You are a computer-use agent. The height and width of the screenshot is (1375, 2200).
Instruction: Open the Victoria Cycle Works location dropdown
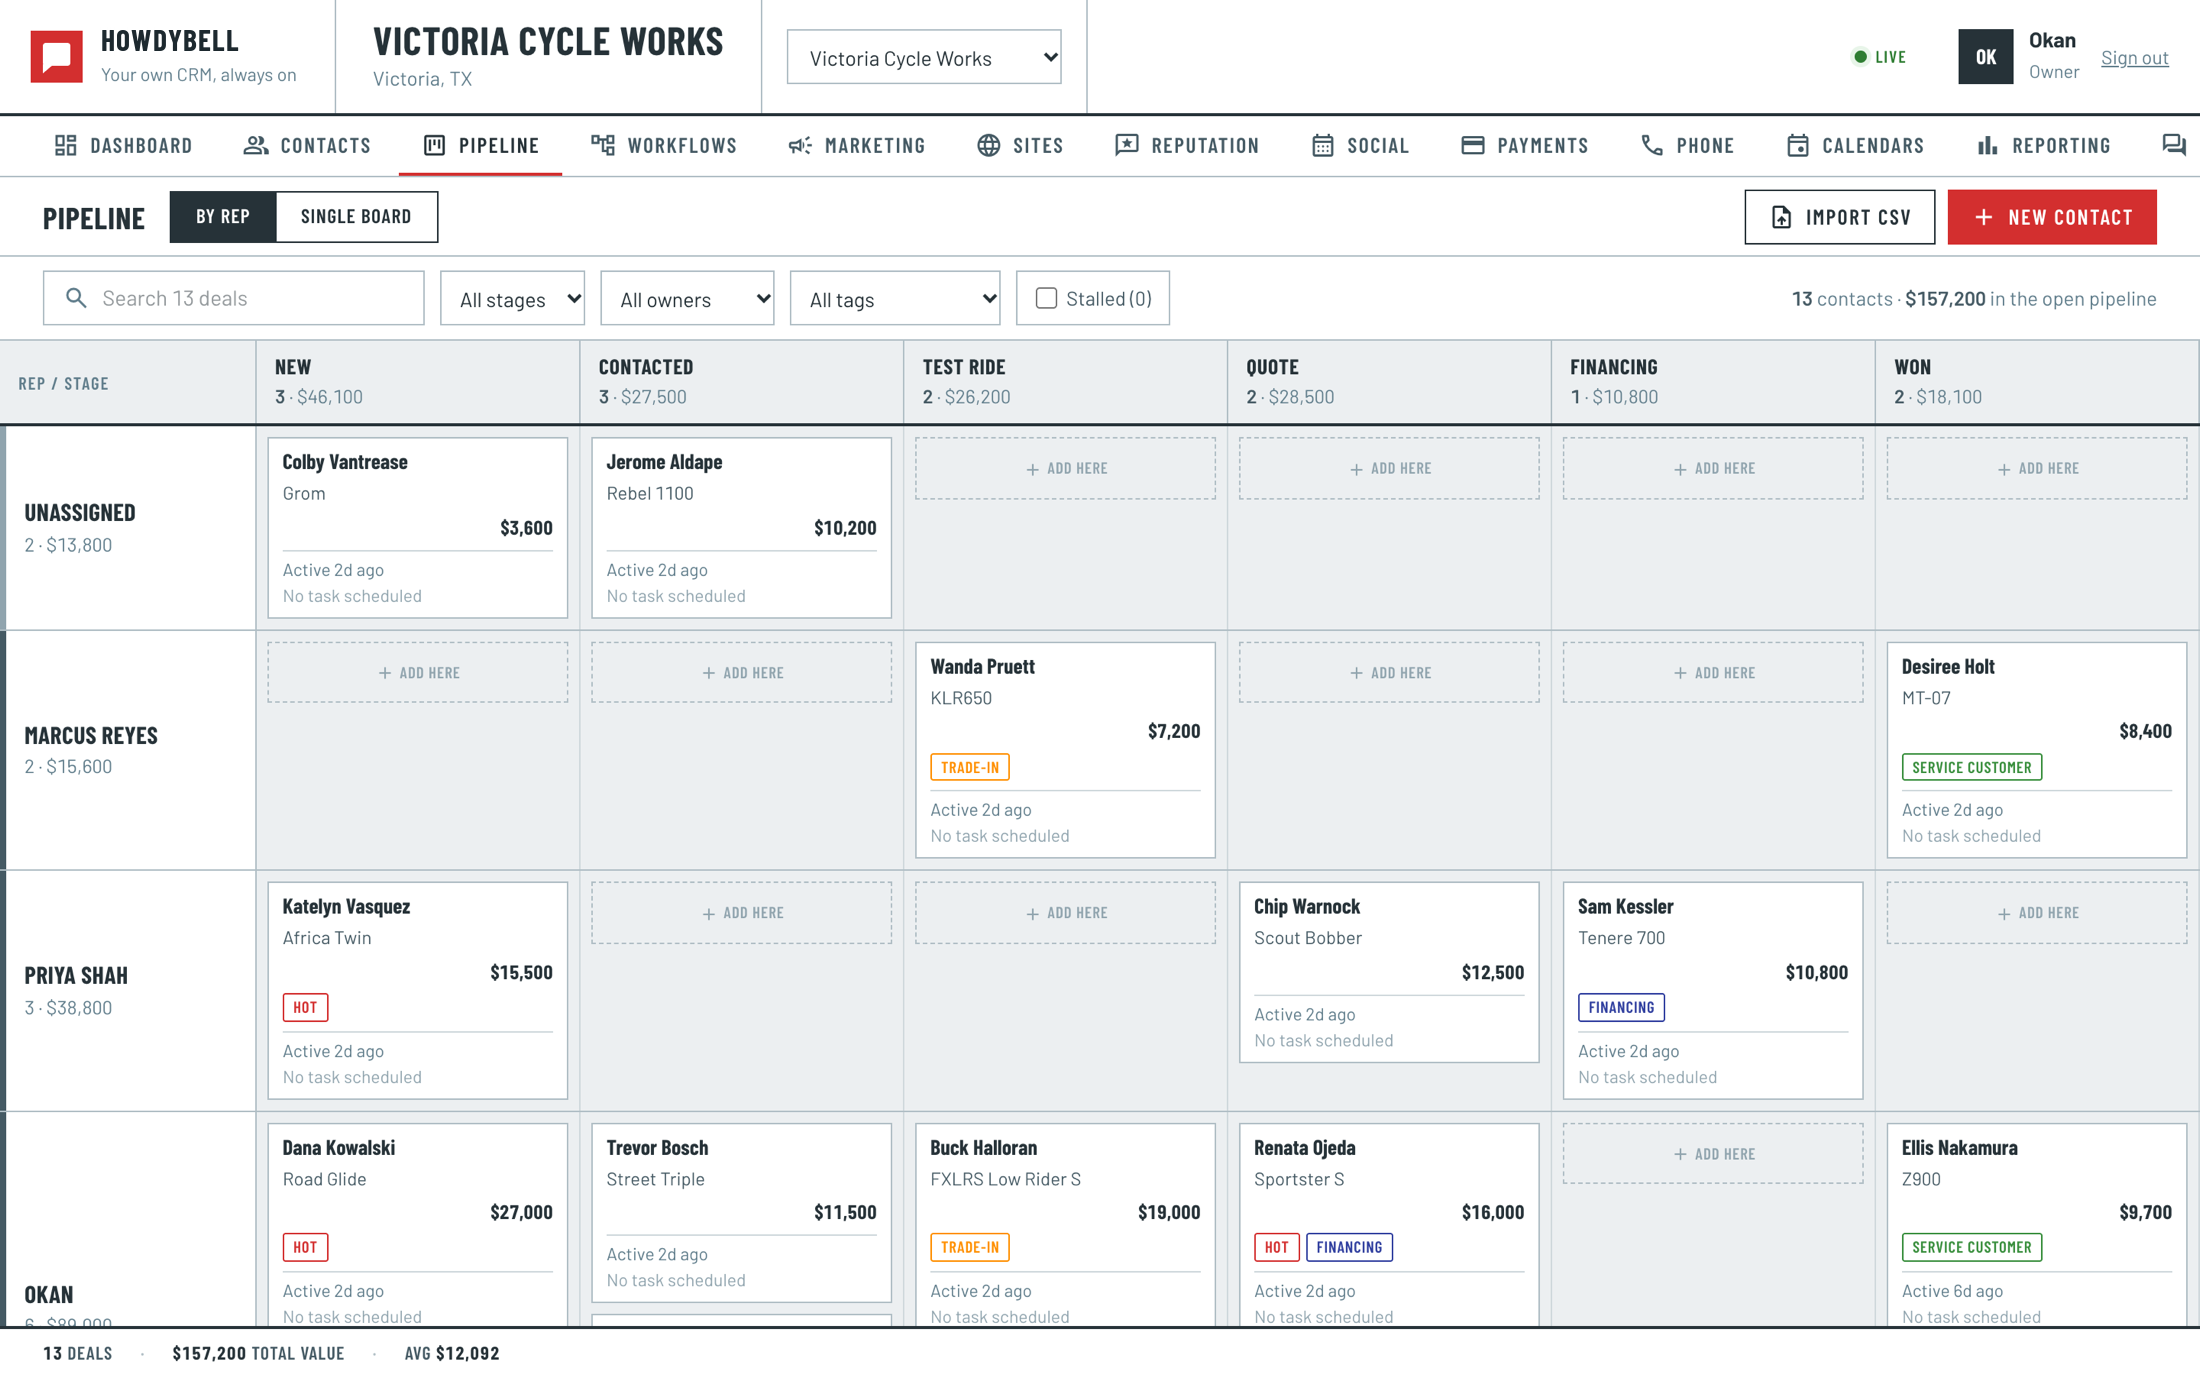tap(924, 57)
